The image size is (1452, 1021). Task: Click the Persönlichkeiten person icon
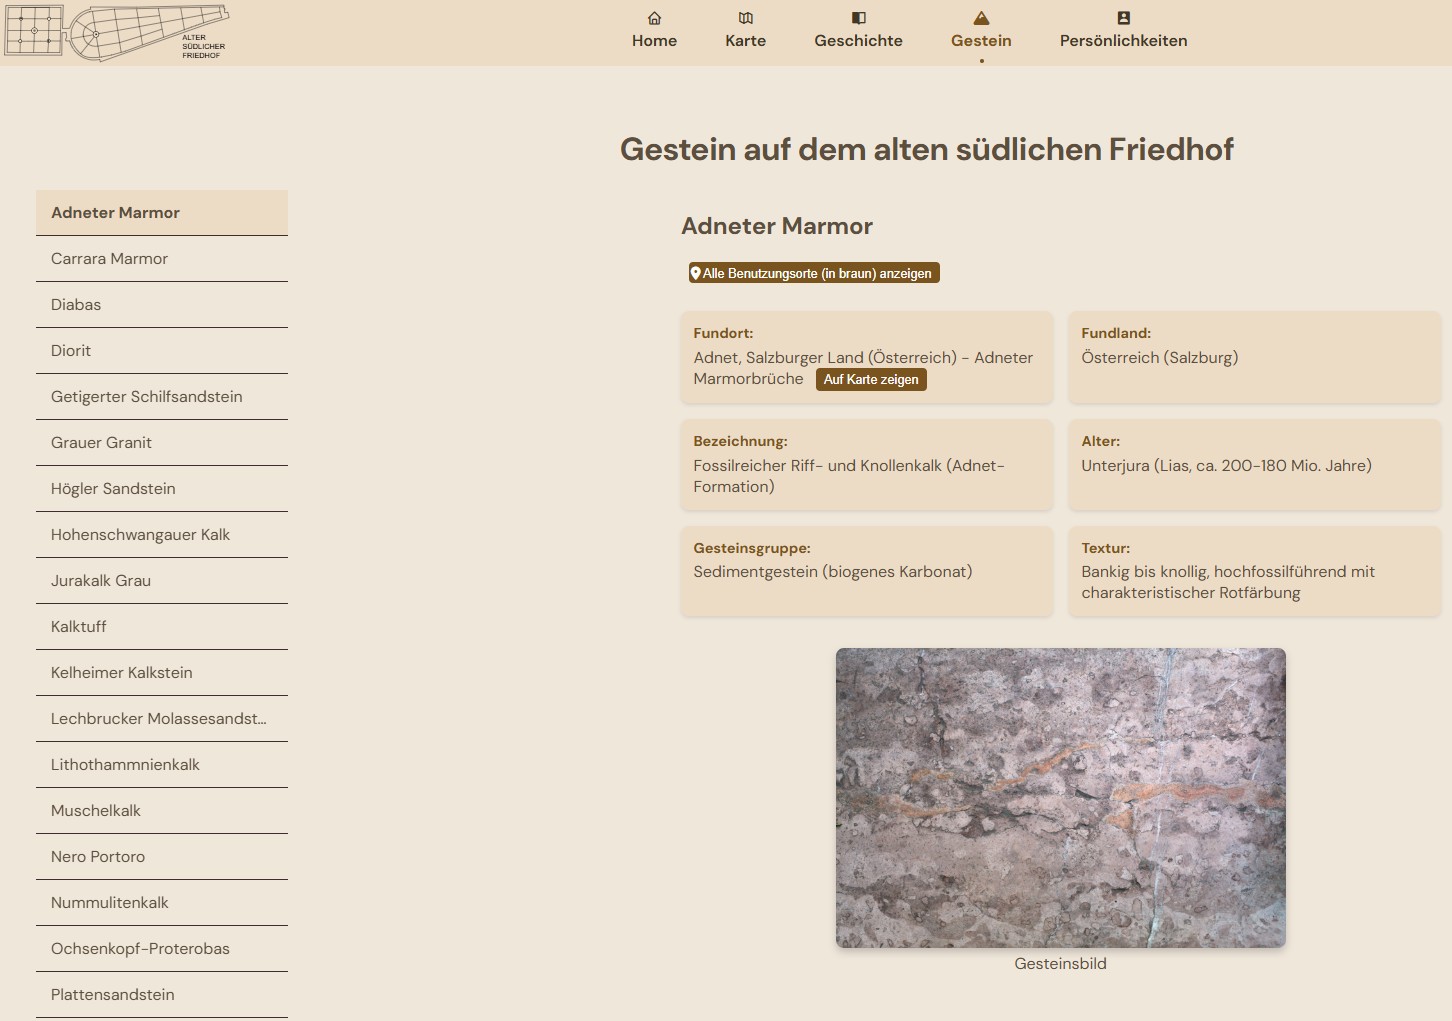pos(1123,18)
